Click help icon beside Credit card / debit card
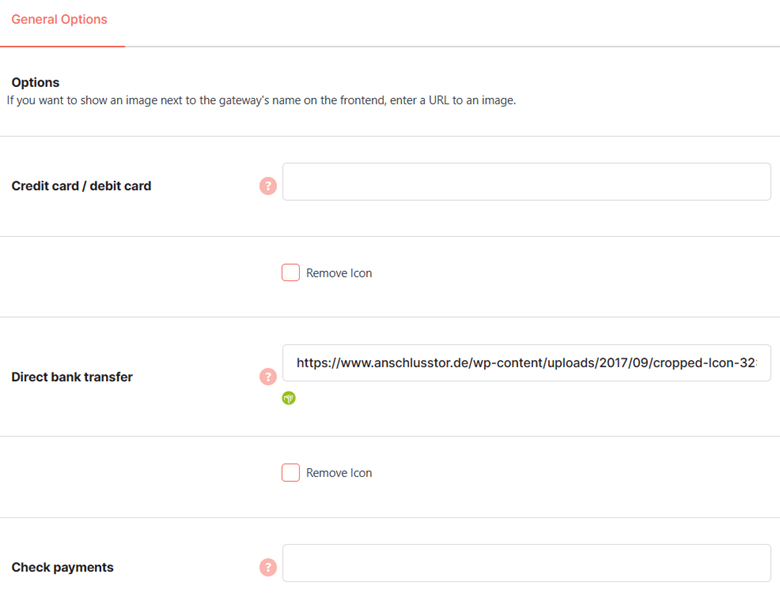780x608 pixels. click(x=268, y=186)
